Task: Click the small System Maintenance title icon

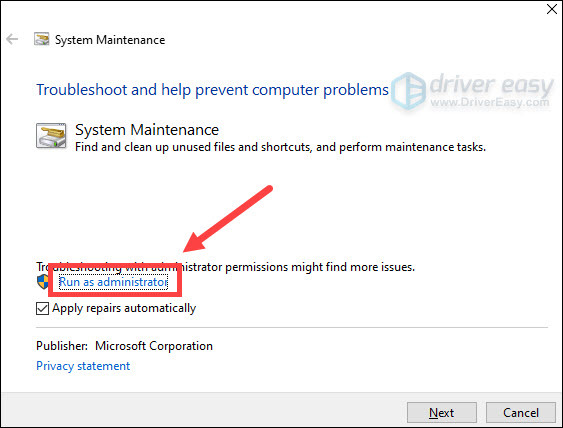Action: (x=42, y=39)
